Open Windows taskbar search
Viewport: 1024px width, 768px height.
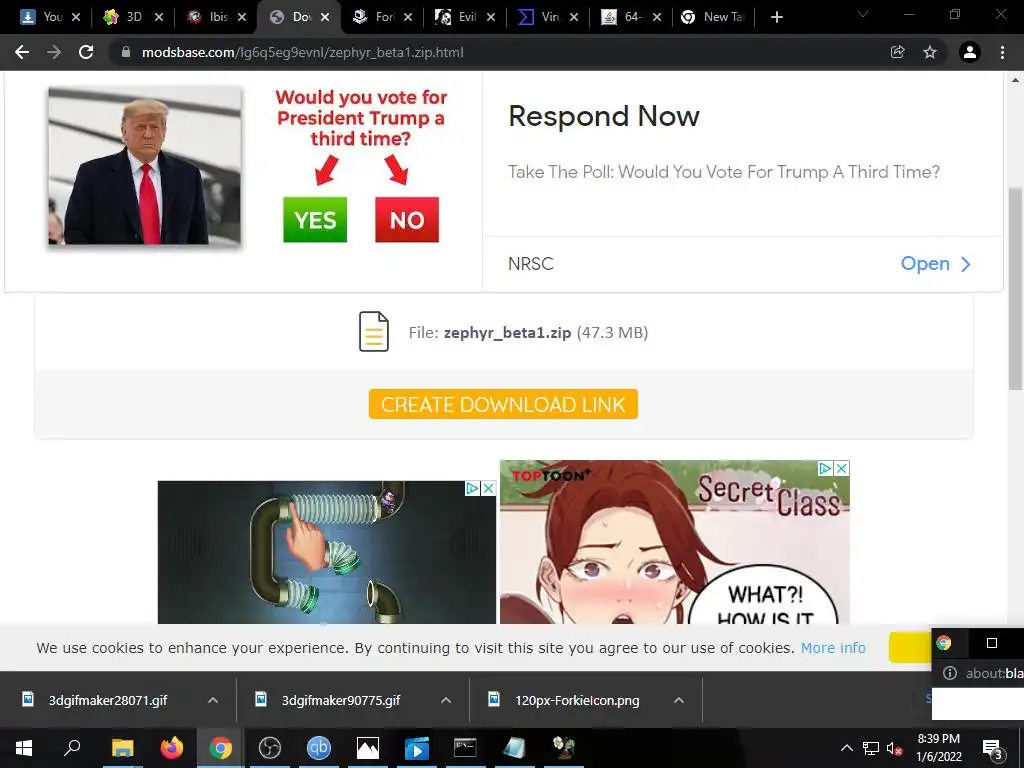pos(72,748)
